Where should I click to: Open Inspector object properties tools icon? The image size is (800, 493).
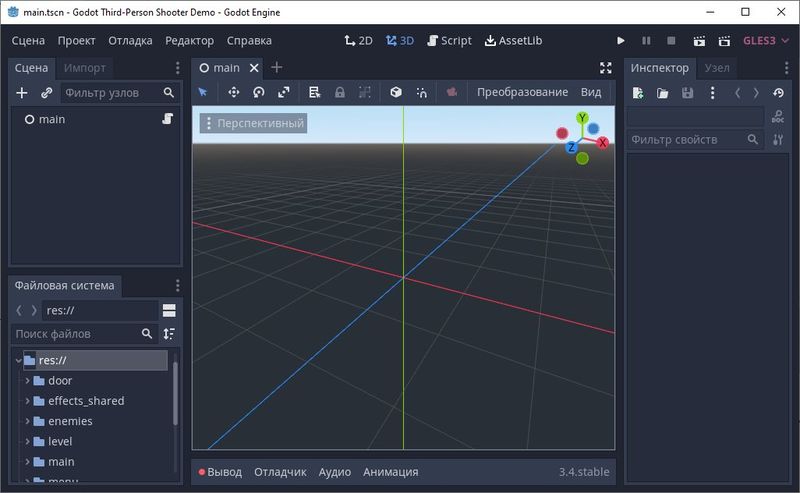coord(778,139)
